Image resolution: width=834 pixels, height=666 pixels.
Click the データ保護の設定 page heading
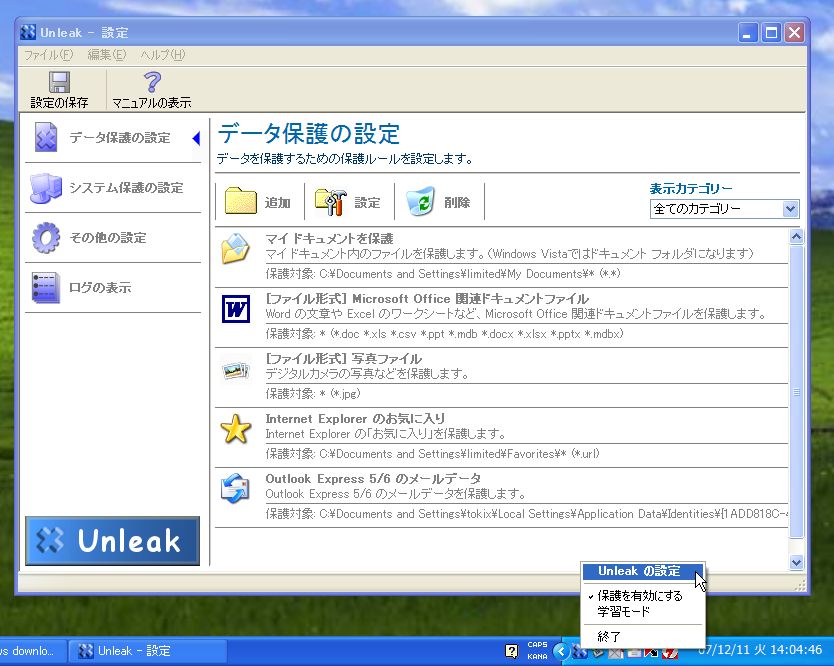[x=308, y=134]
